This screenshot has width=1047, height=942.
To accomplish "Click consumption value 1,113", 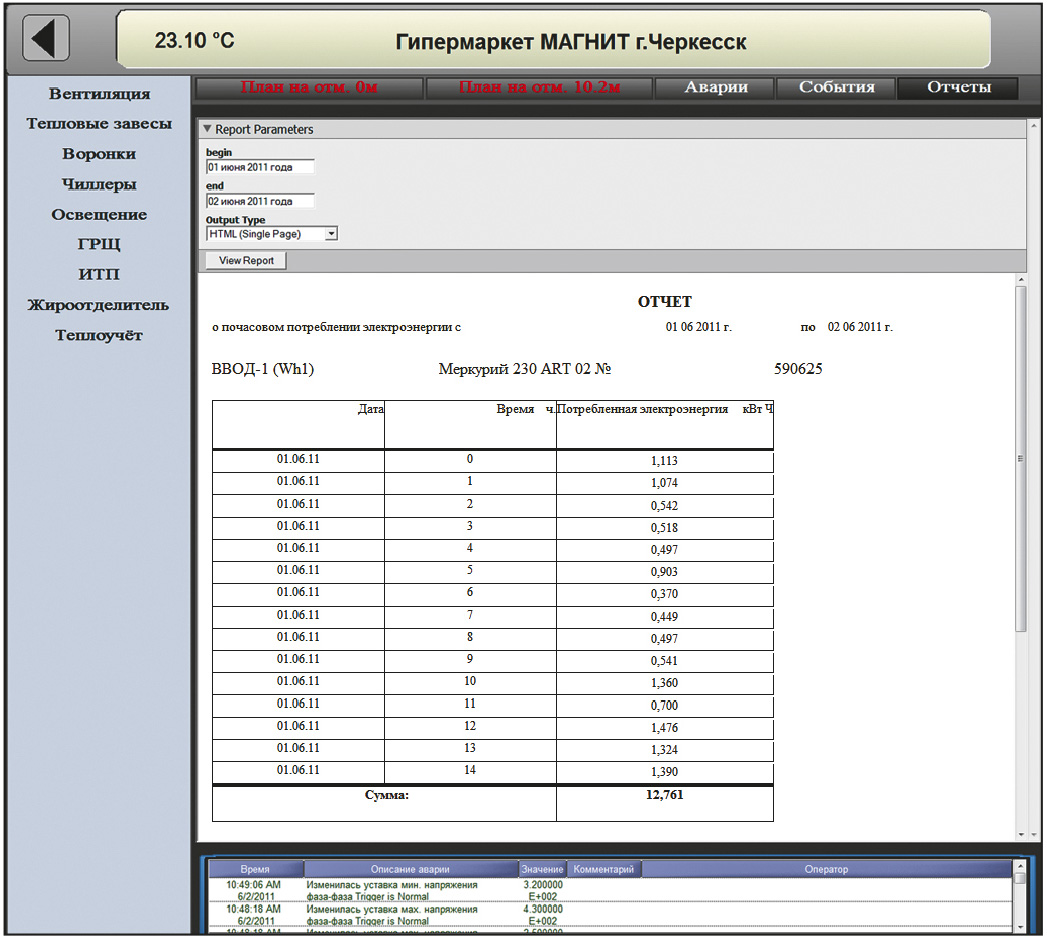I will coord(664,461).
